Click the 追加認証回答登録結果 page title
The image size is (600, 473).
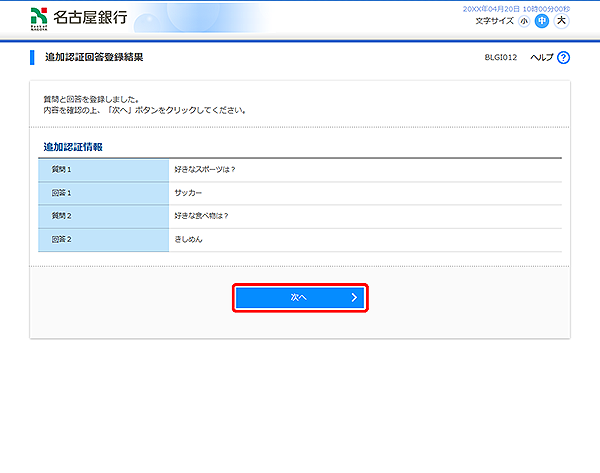click(94, 58)
